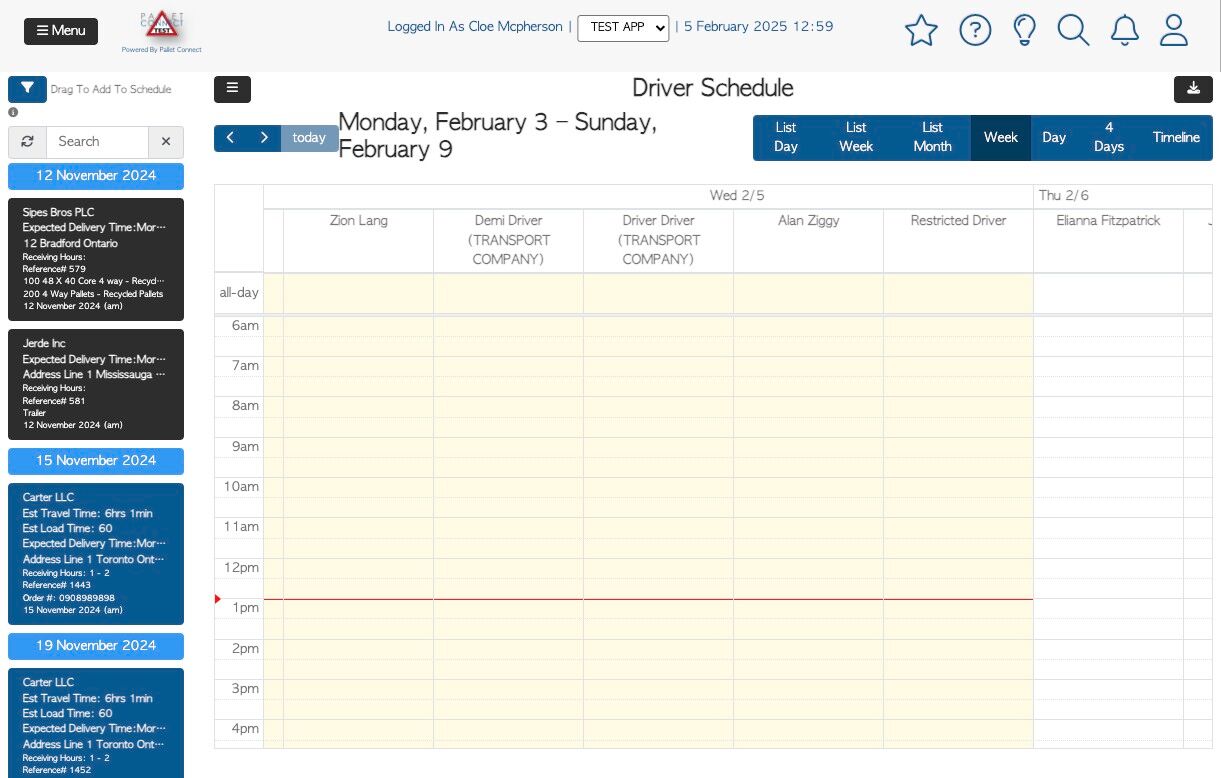This screenshot has height=778, width=1221.
Task: Open the user profile icon
Action: [x=1174, y=30]
